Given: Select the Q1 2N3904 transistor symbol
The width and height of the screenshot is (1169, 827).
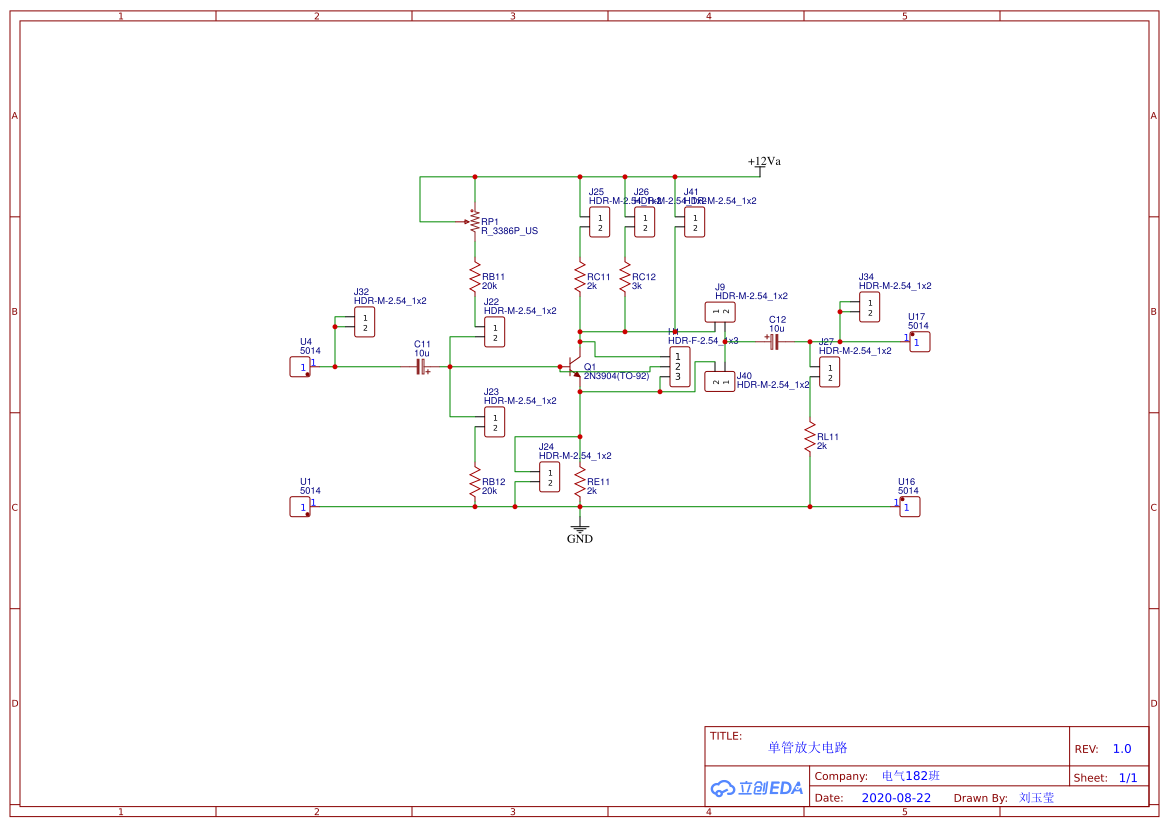Looking at the screenshot, I should (x=573, y=366).
